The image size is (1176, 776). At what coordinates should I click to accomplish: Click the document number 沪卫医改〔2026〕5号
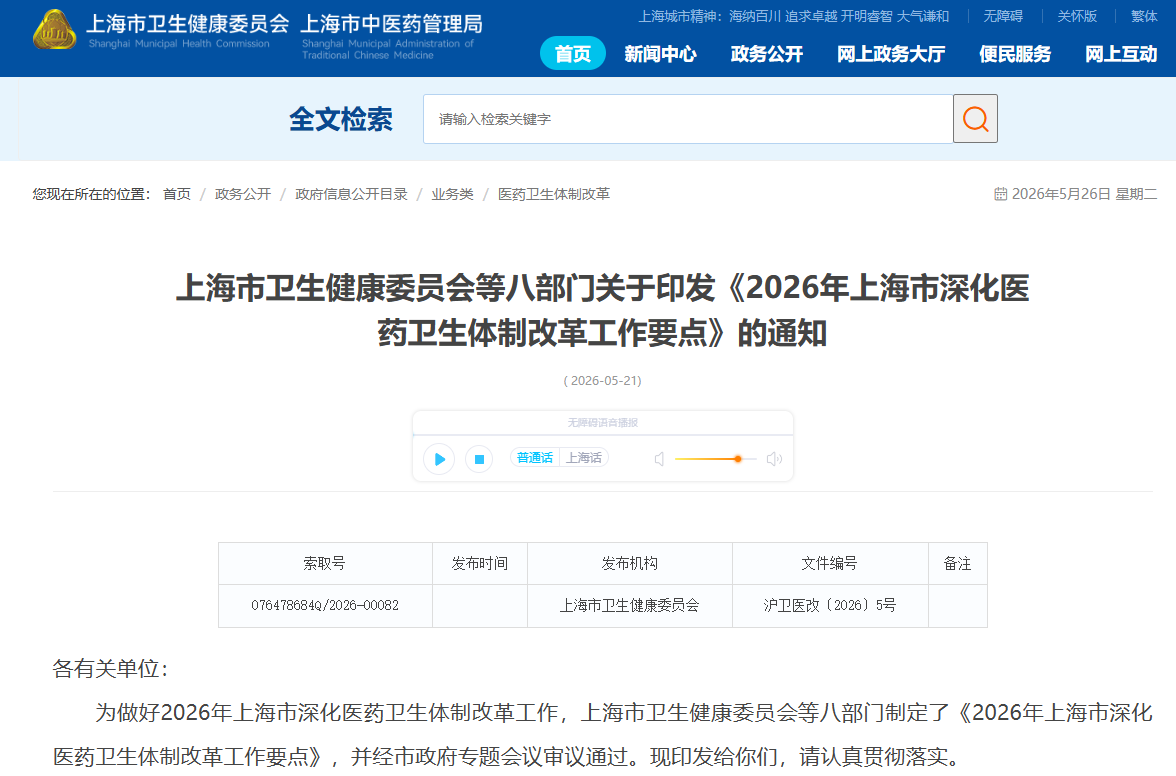(x=830, y=605)
